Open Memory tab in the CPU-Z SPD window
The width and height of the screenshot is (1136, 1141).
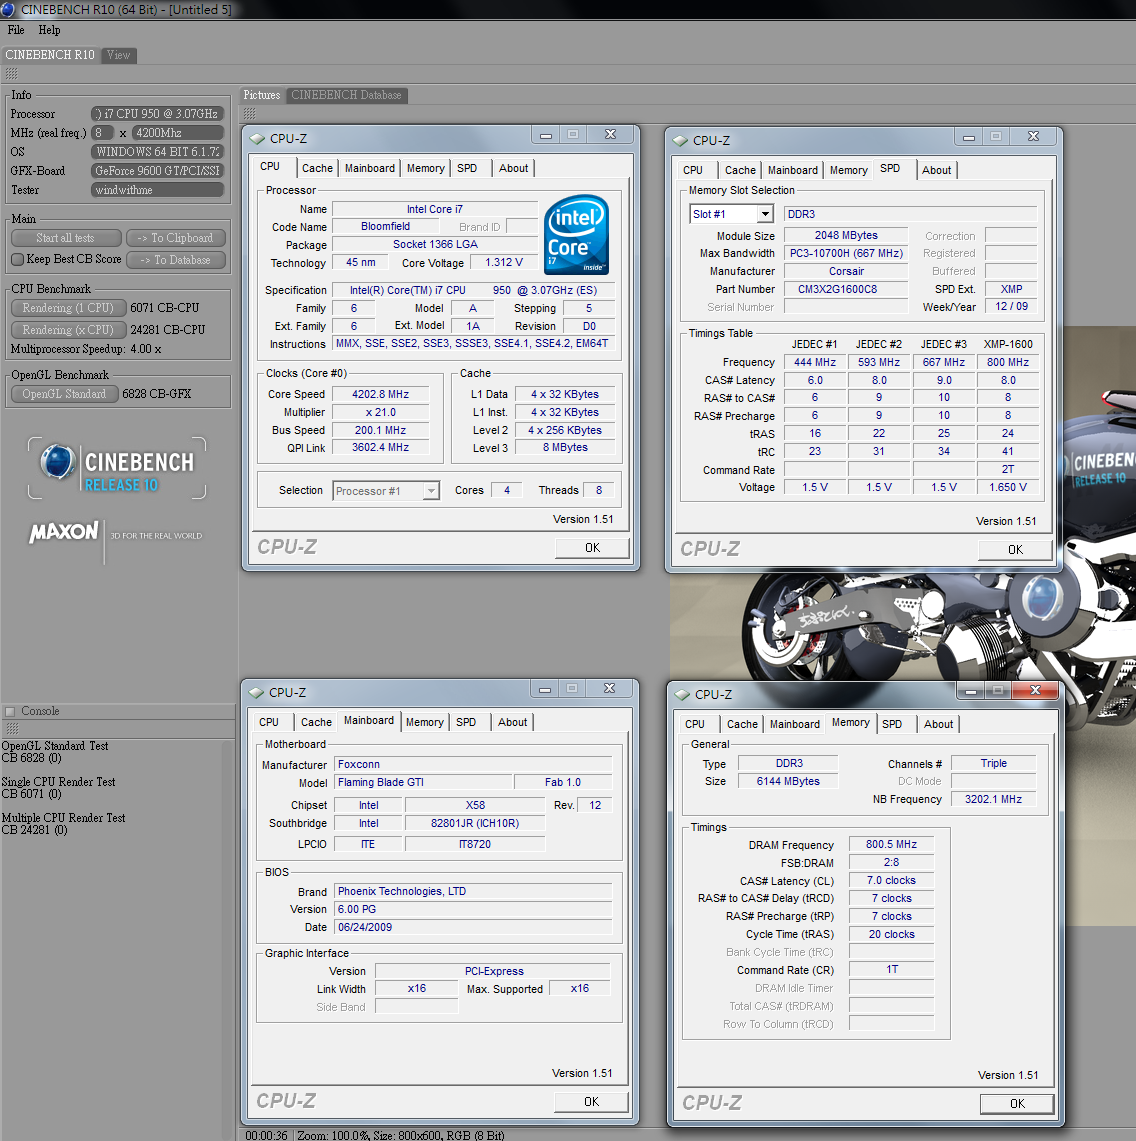coord(849,170)
